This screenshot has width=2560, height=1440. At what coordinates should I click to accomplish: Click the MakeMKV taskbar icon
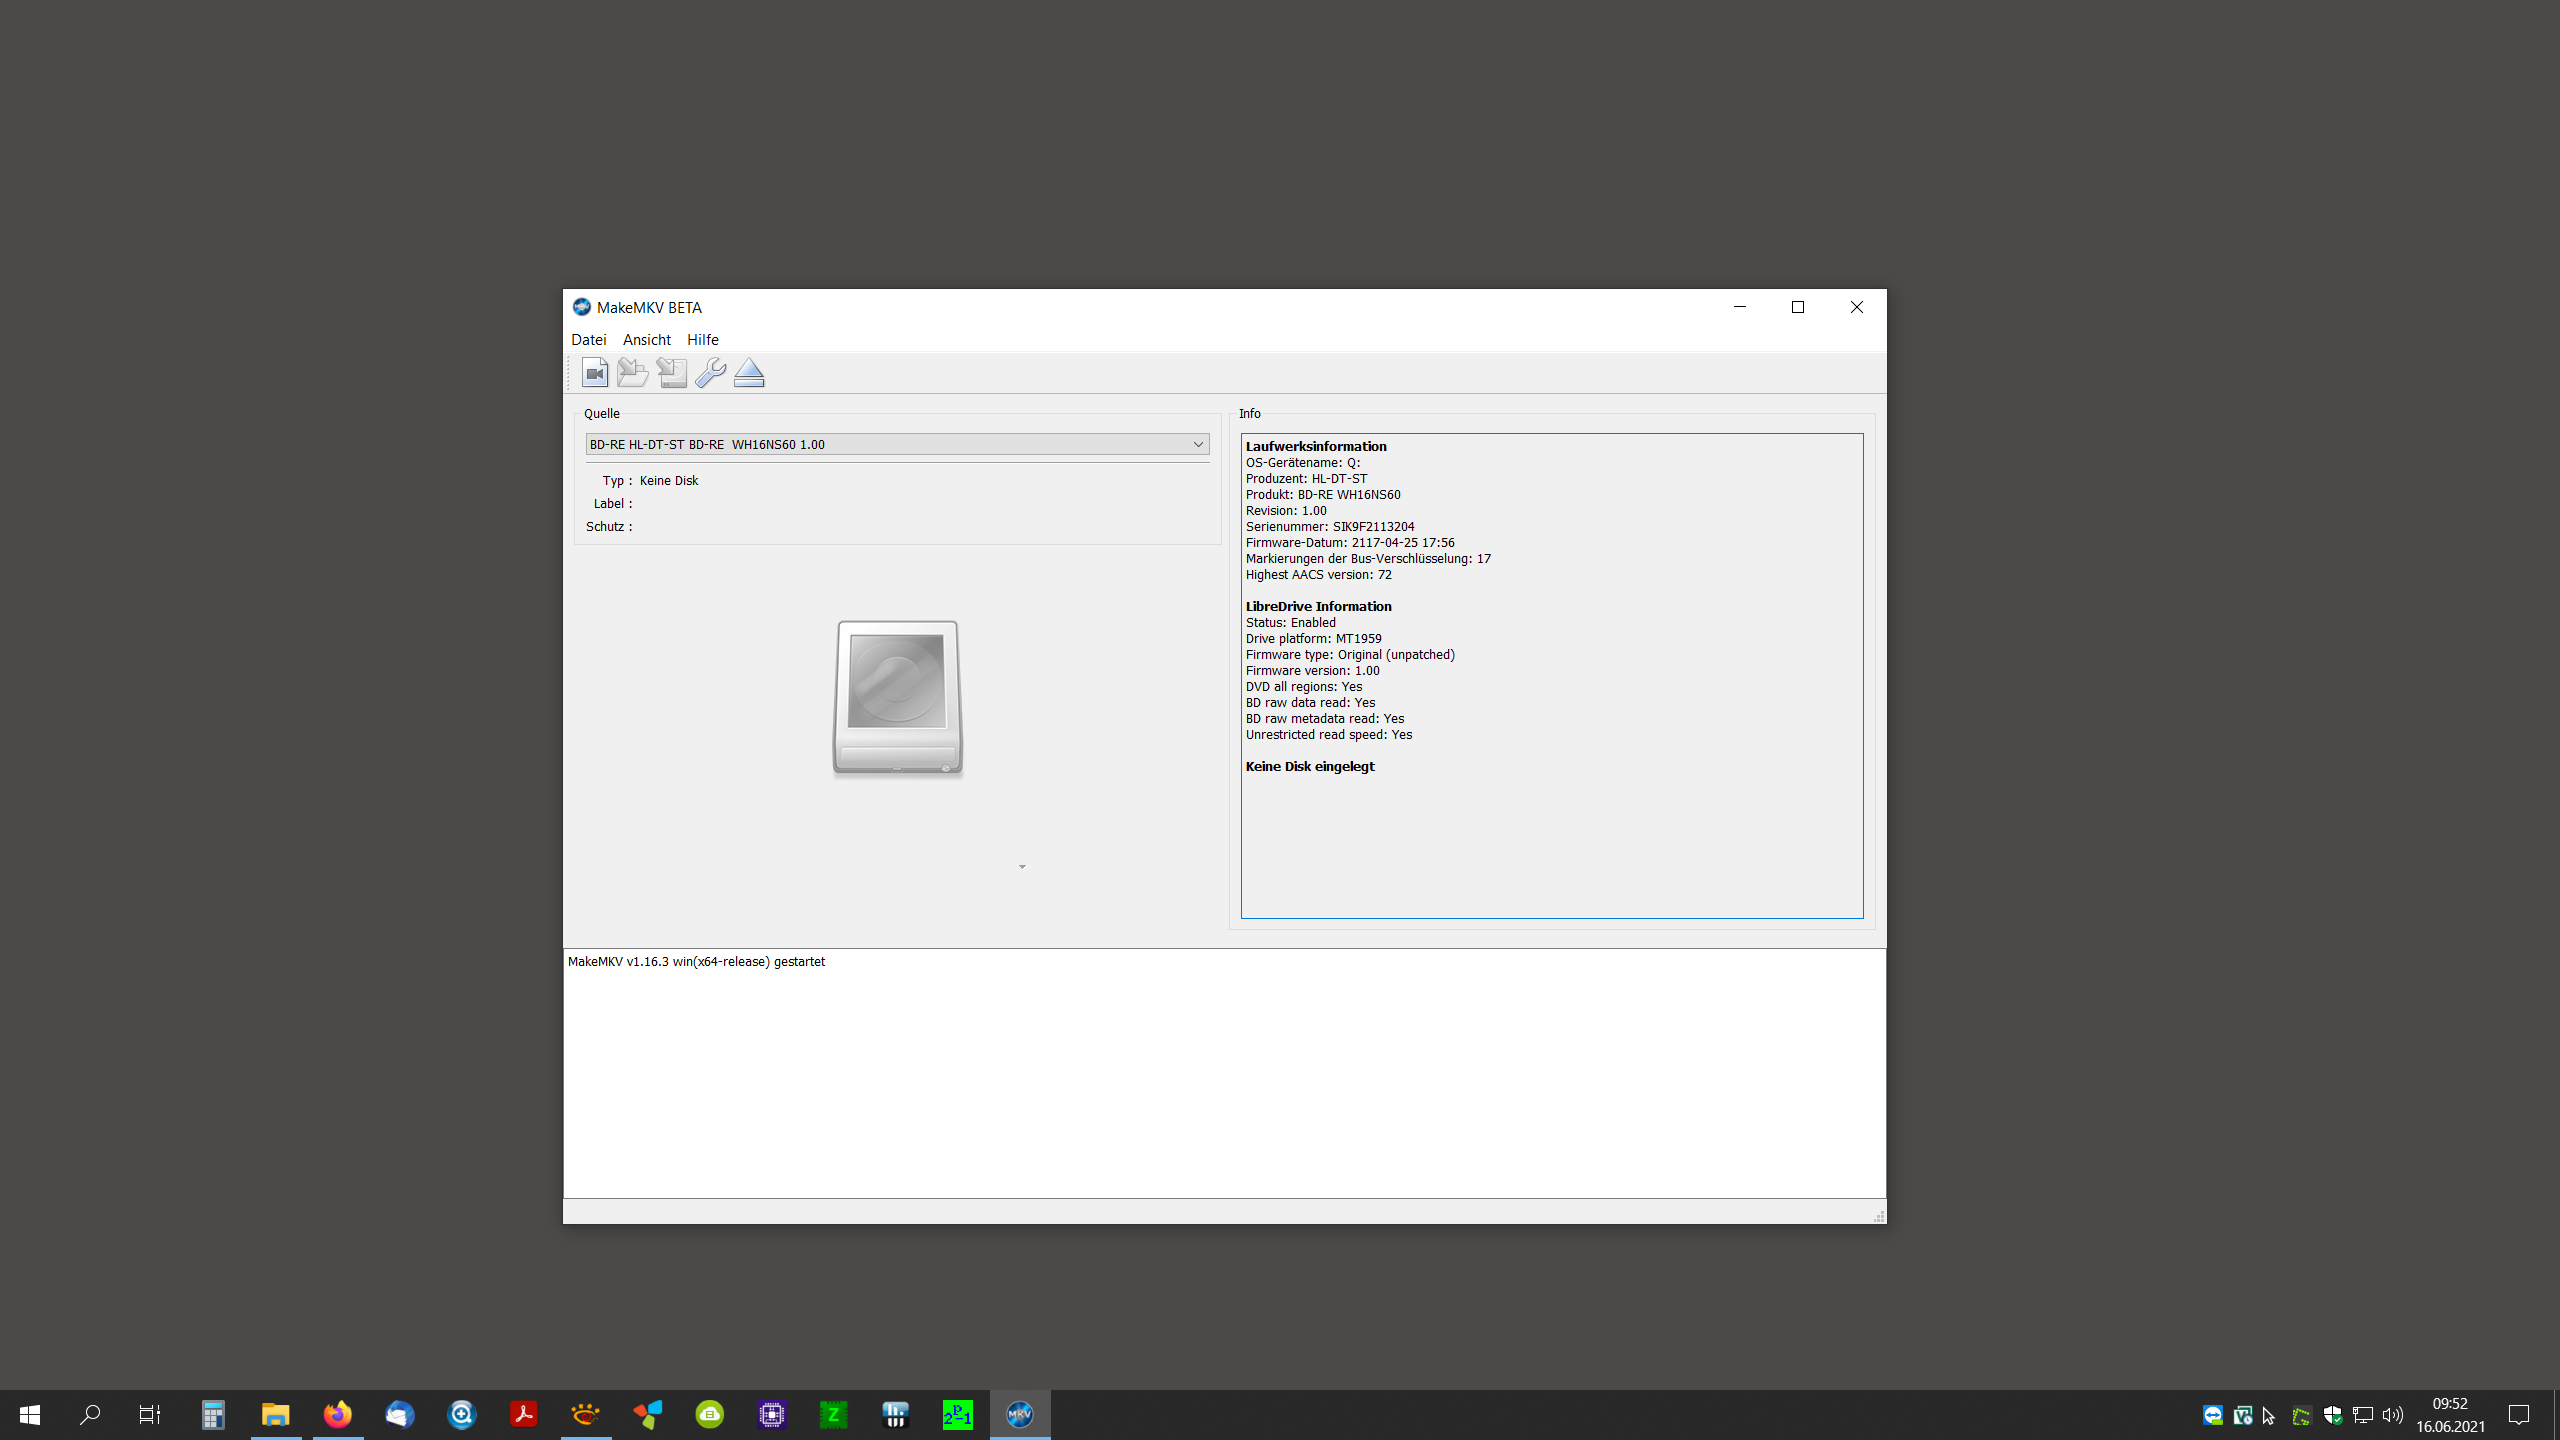tap(1019, 1414)
